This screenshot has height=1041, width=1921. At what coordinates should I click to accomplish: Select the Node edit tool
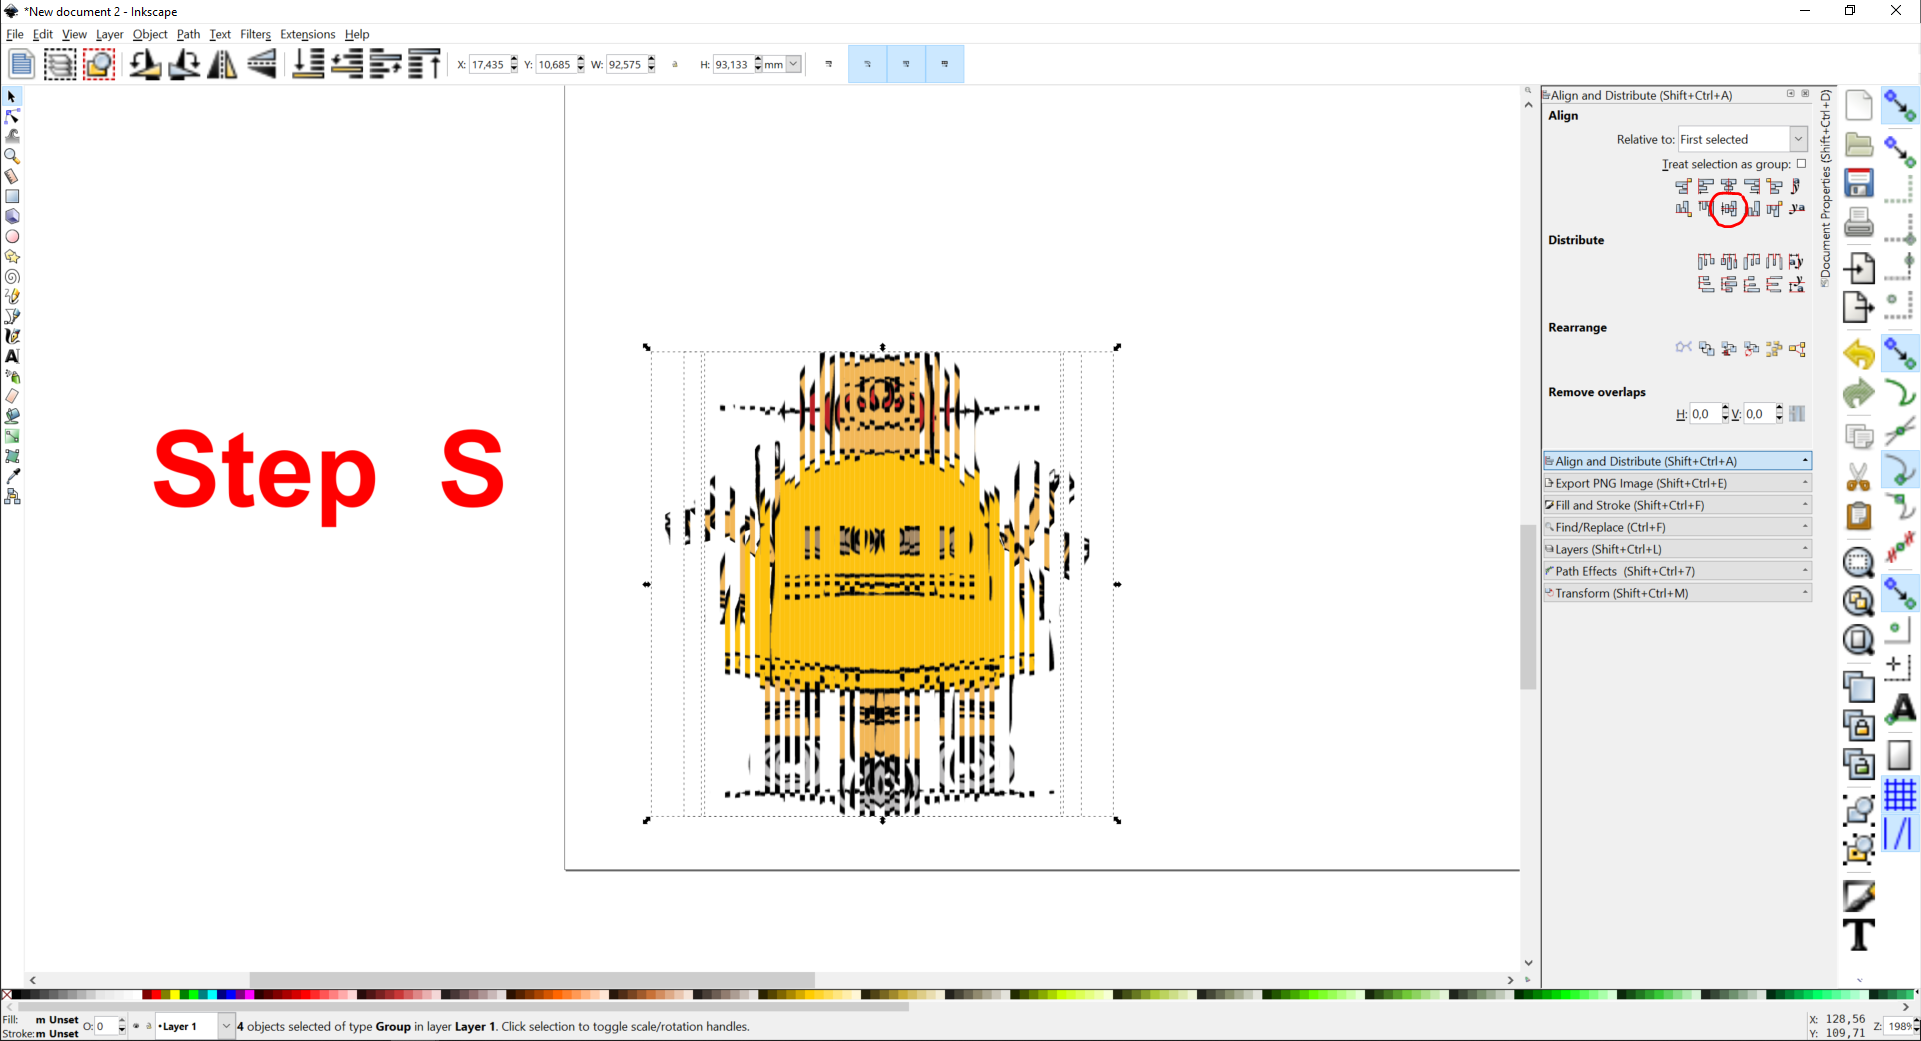coord(12,117)
